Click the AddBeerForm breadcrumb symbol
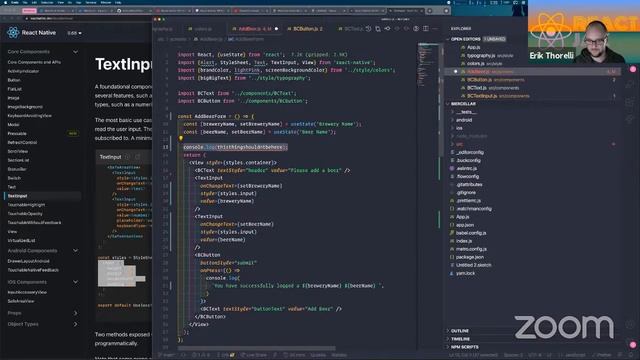This screenshot has width=640, height=360. (246, 40)
